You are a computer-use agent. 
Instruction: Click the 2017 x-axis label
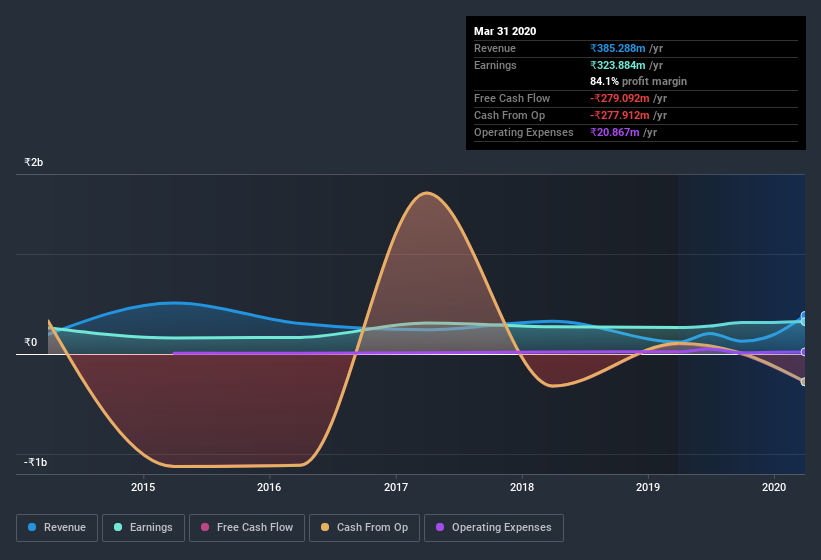click(396, 487)
